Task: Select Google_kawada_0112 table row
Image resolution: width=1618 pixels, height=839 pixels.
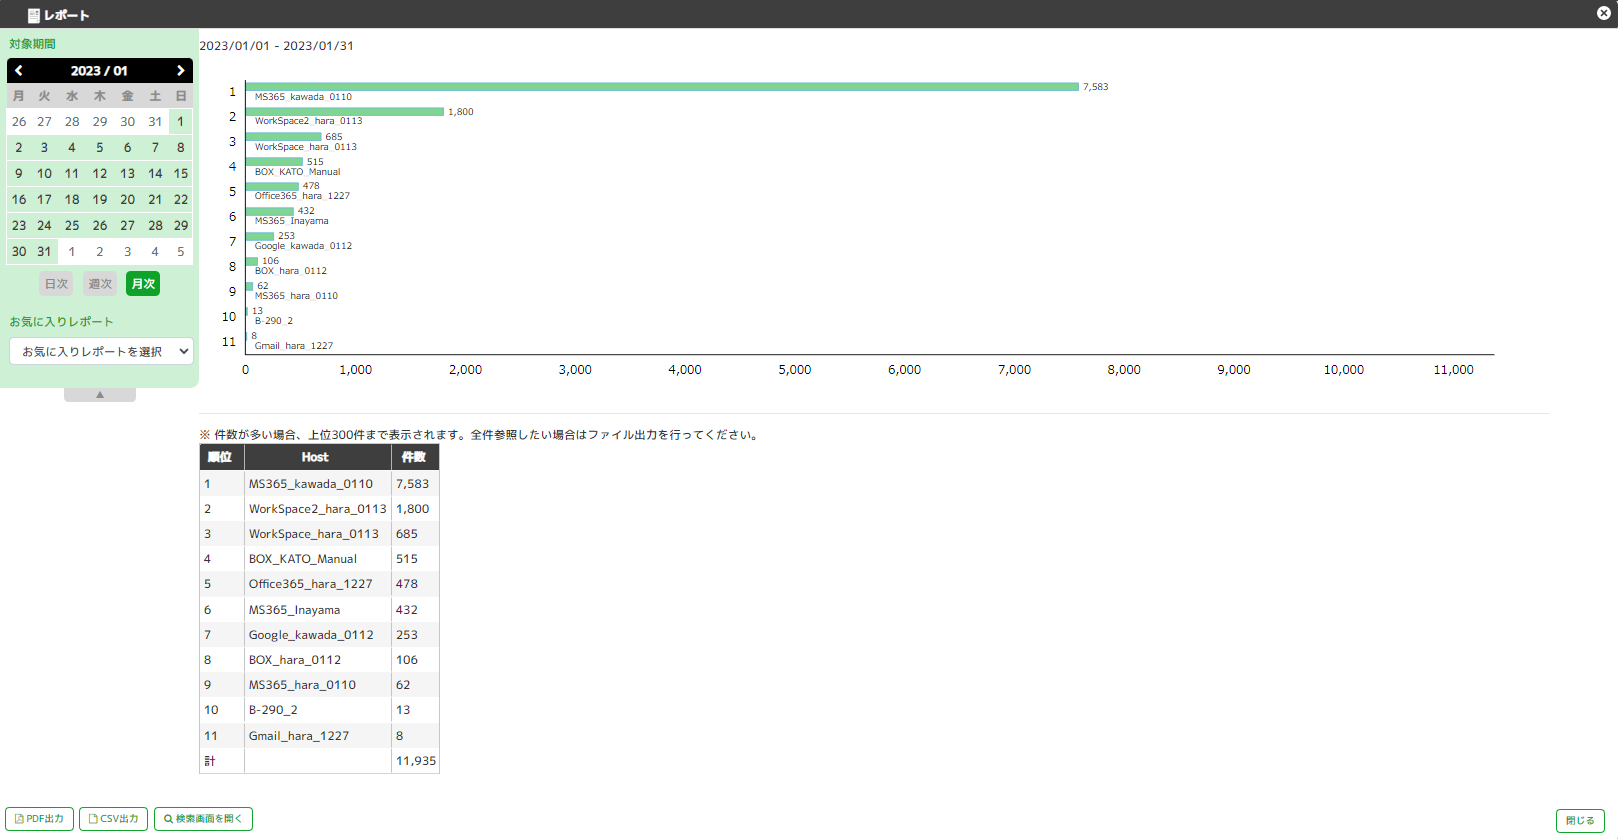Action: (x=319, y=635)
